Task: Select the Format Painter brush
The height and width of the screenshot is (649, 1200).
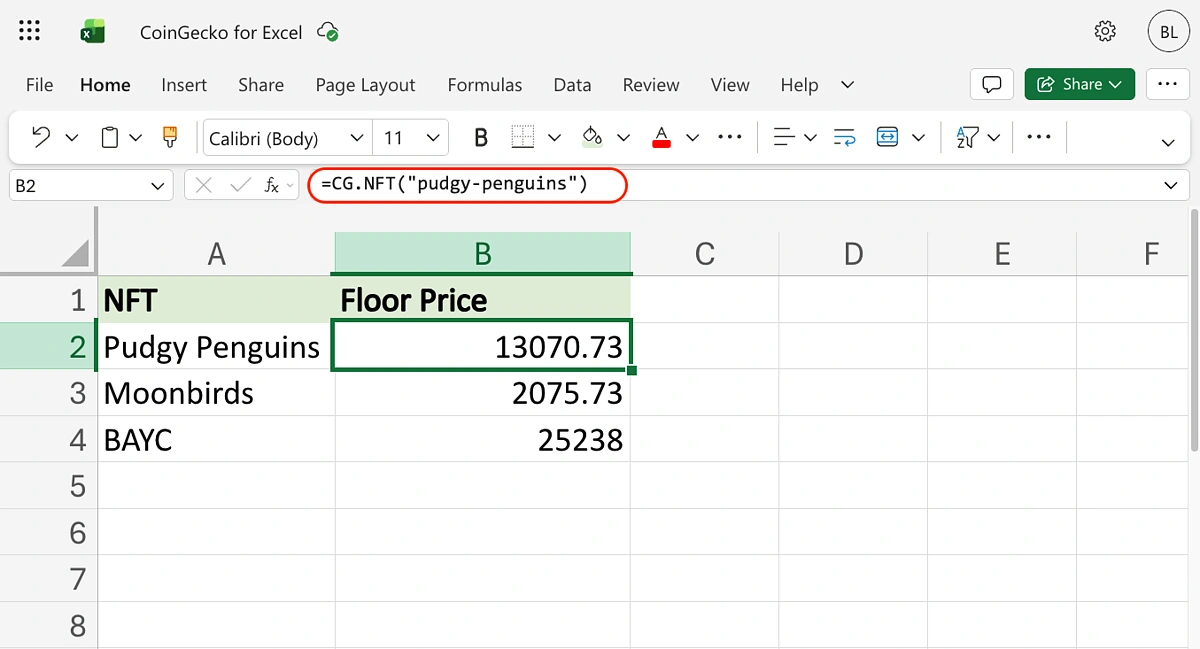Action: (x=170, y=137)
